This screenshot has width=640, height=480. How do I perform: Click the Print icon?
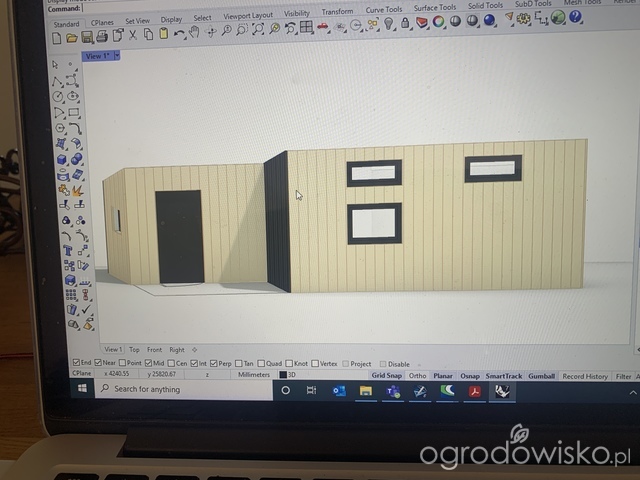[x=102, y=37]
